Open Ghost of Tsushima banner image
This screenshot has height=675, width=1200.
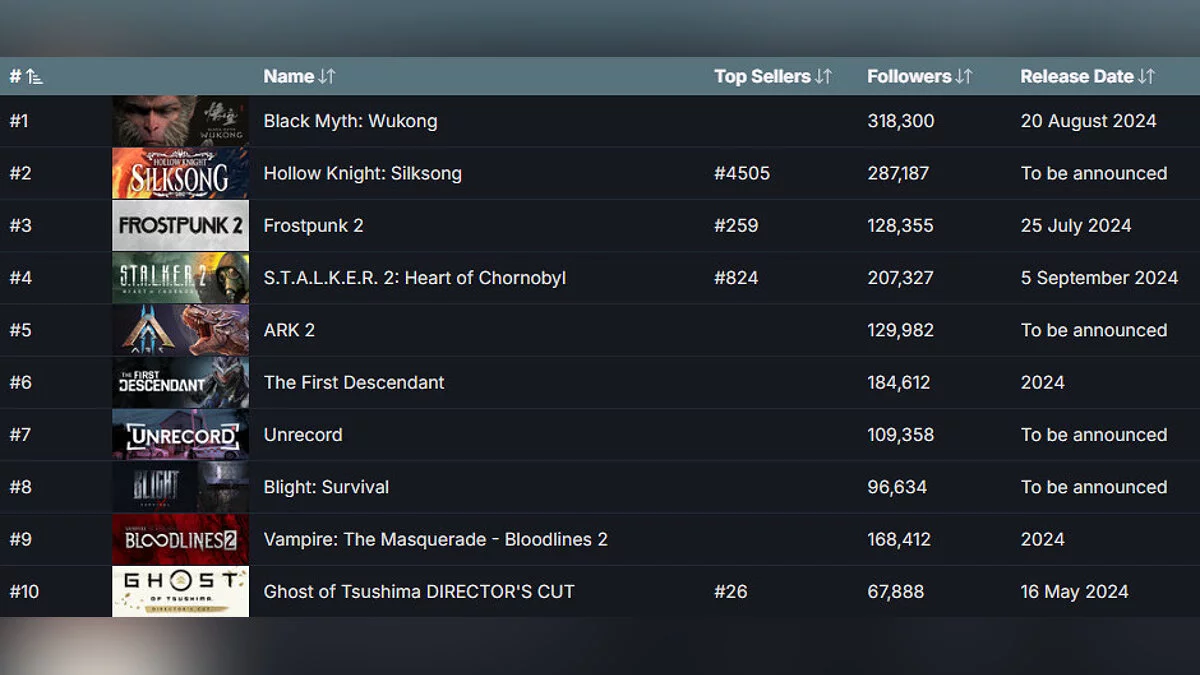tap(180, 592)
